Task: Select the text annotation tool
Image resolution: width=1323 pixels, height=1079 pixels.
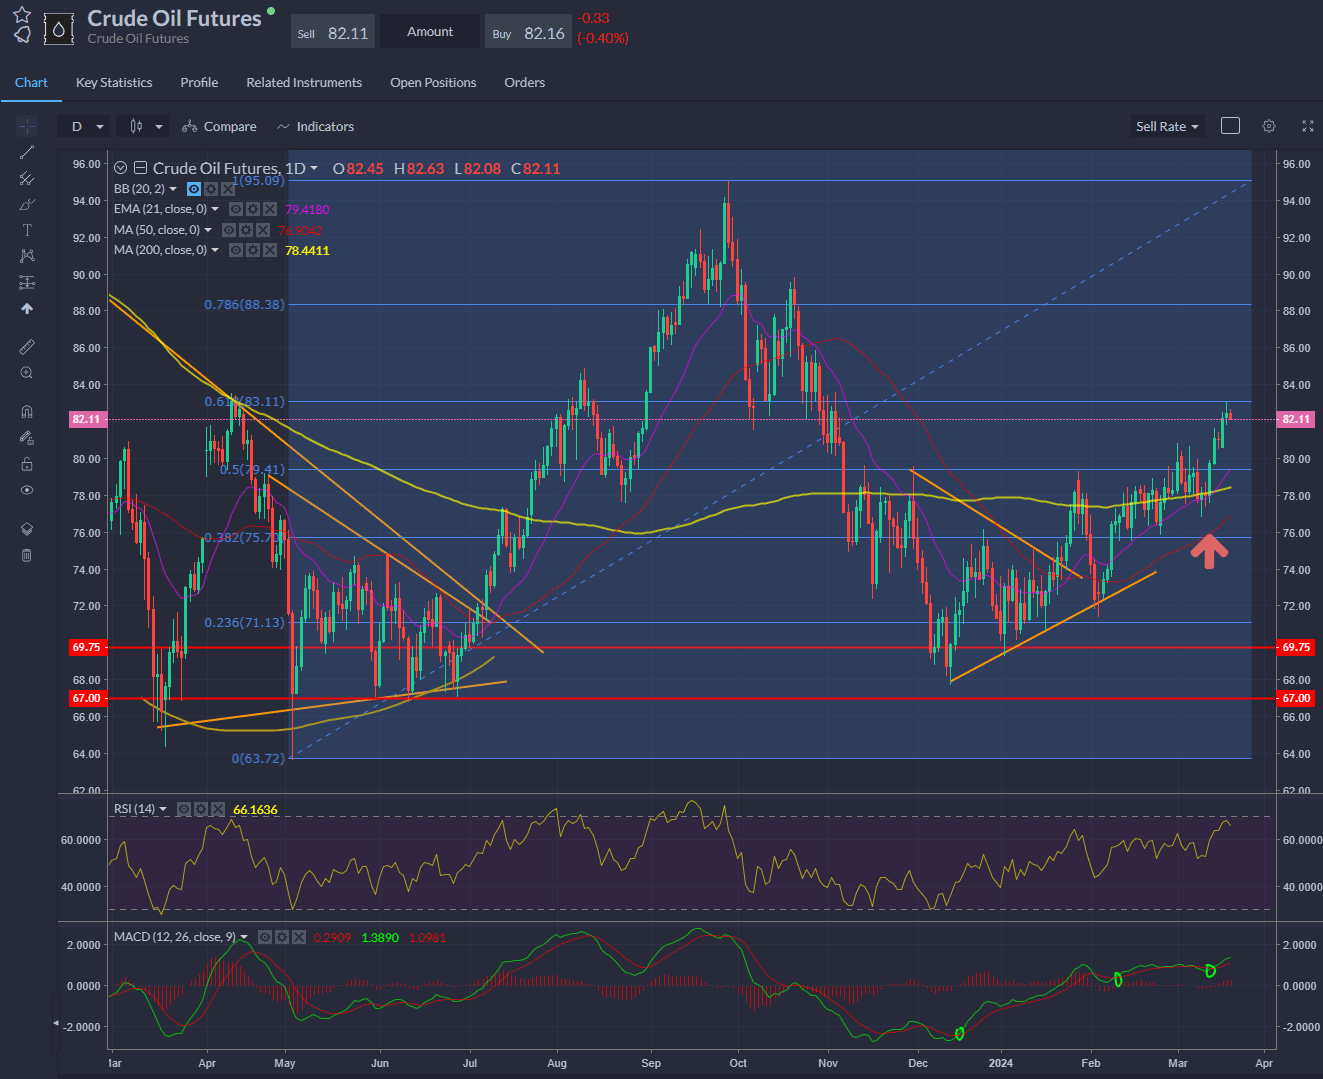Action: [x=27, y=230]
